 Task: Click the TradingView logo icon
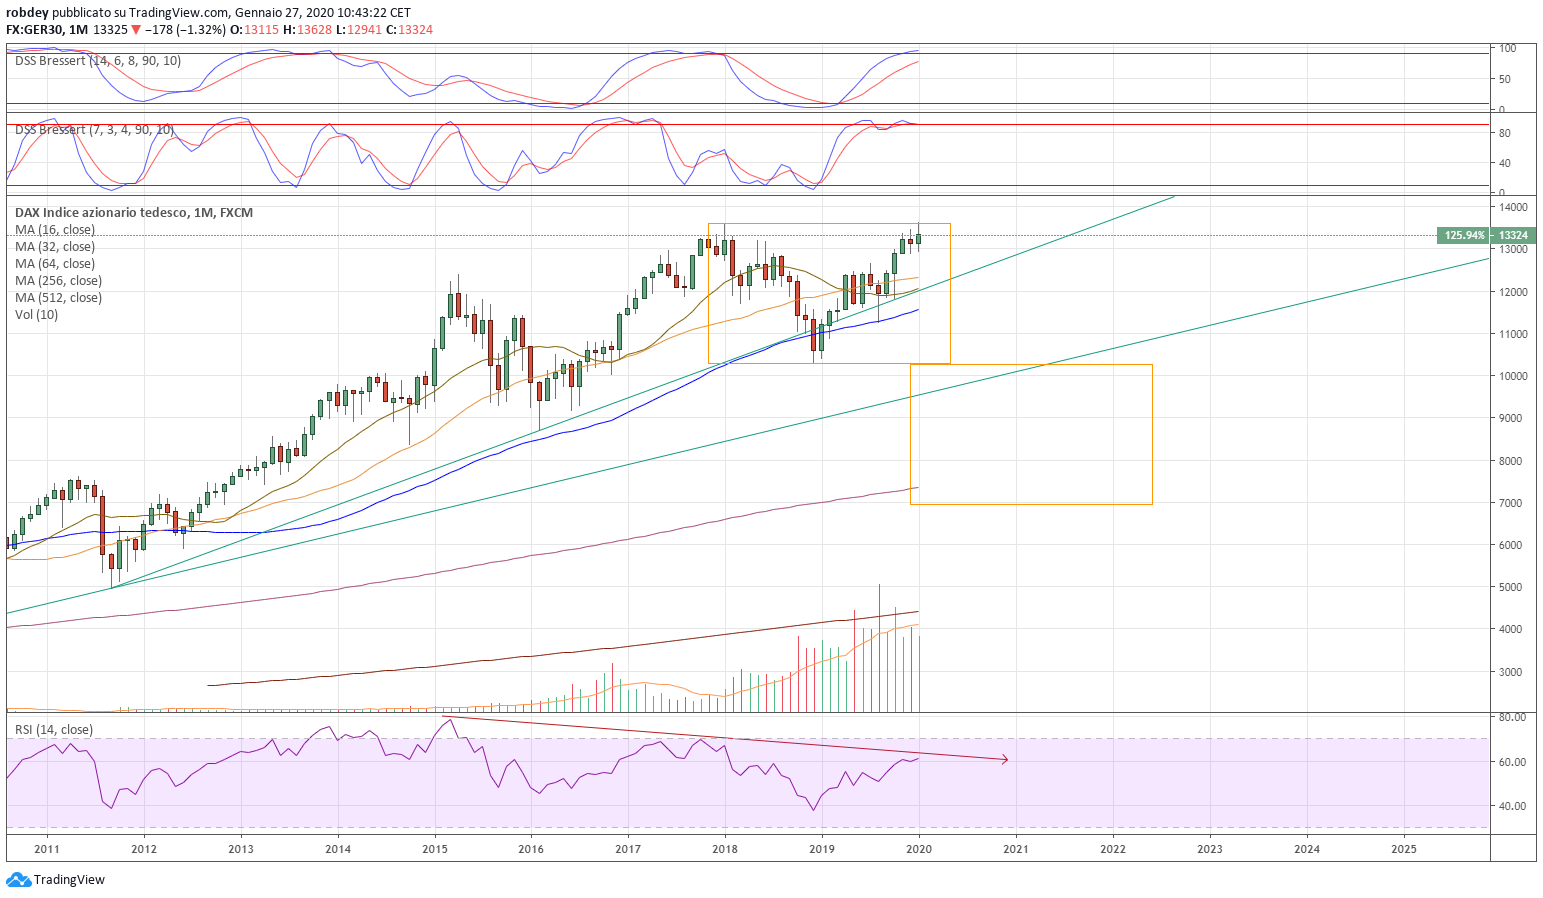18,880
